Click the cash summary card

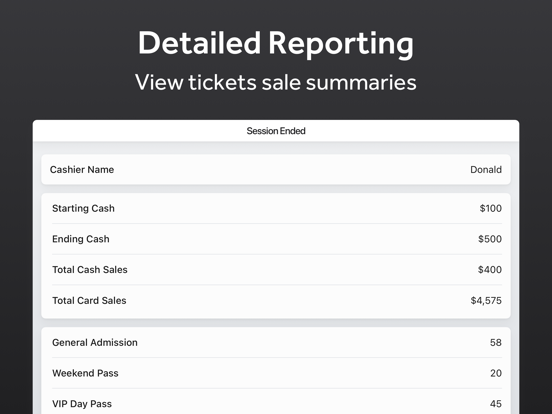point(276,256)
